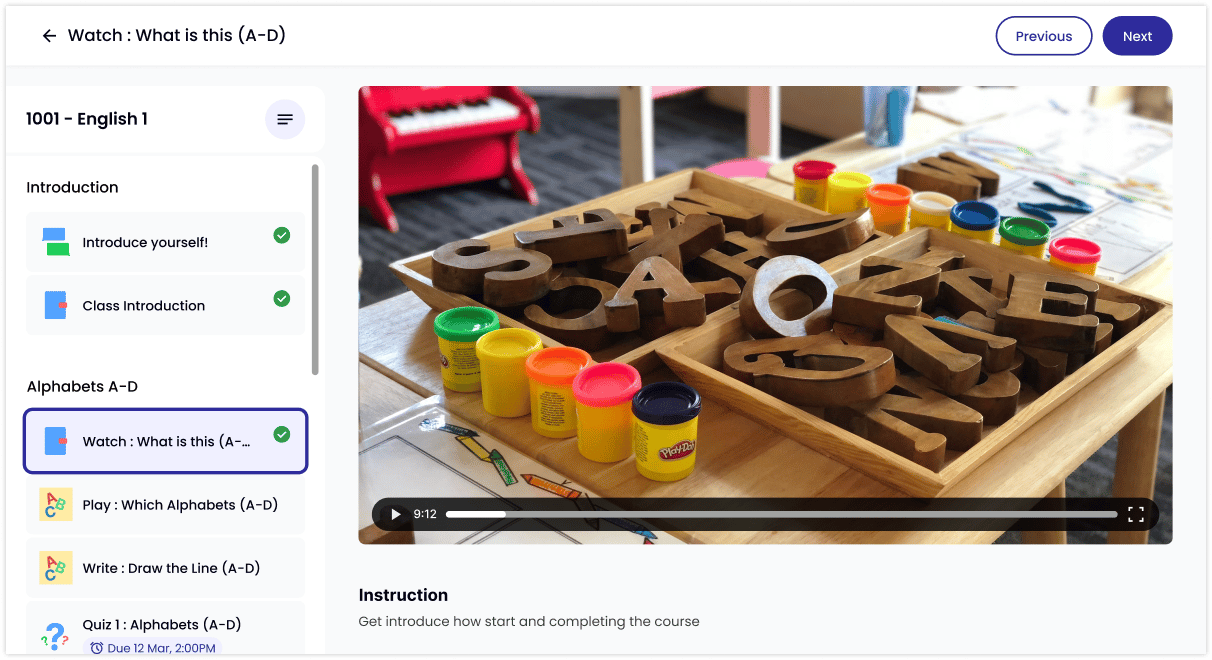Open the course outline menu icon
This screenshot has width=1212, height=660.
point(285,119)
